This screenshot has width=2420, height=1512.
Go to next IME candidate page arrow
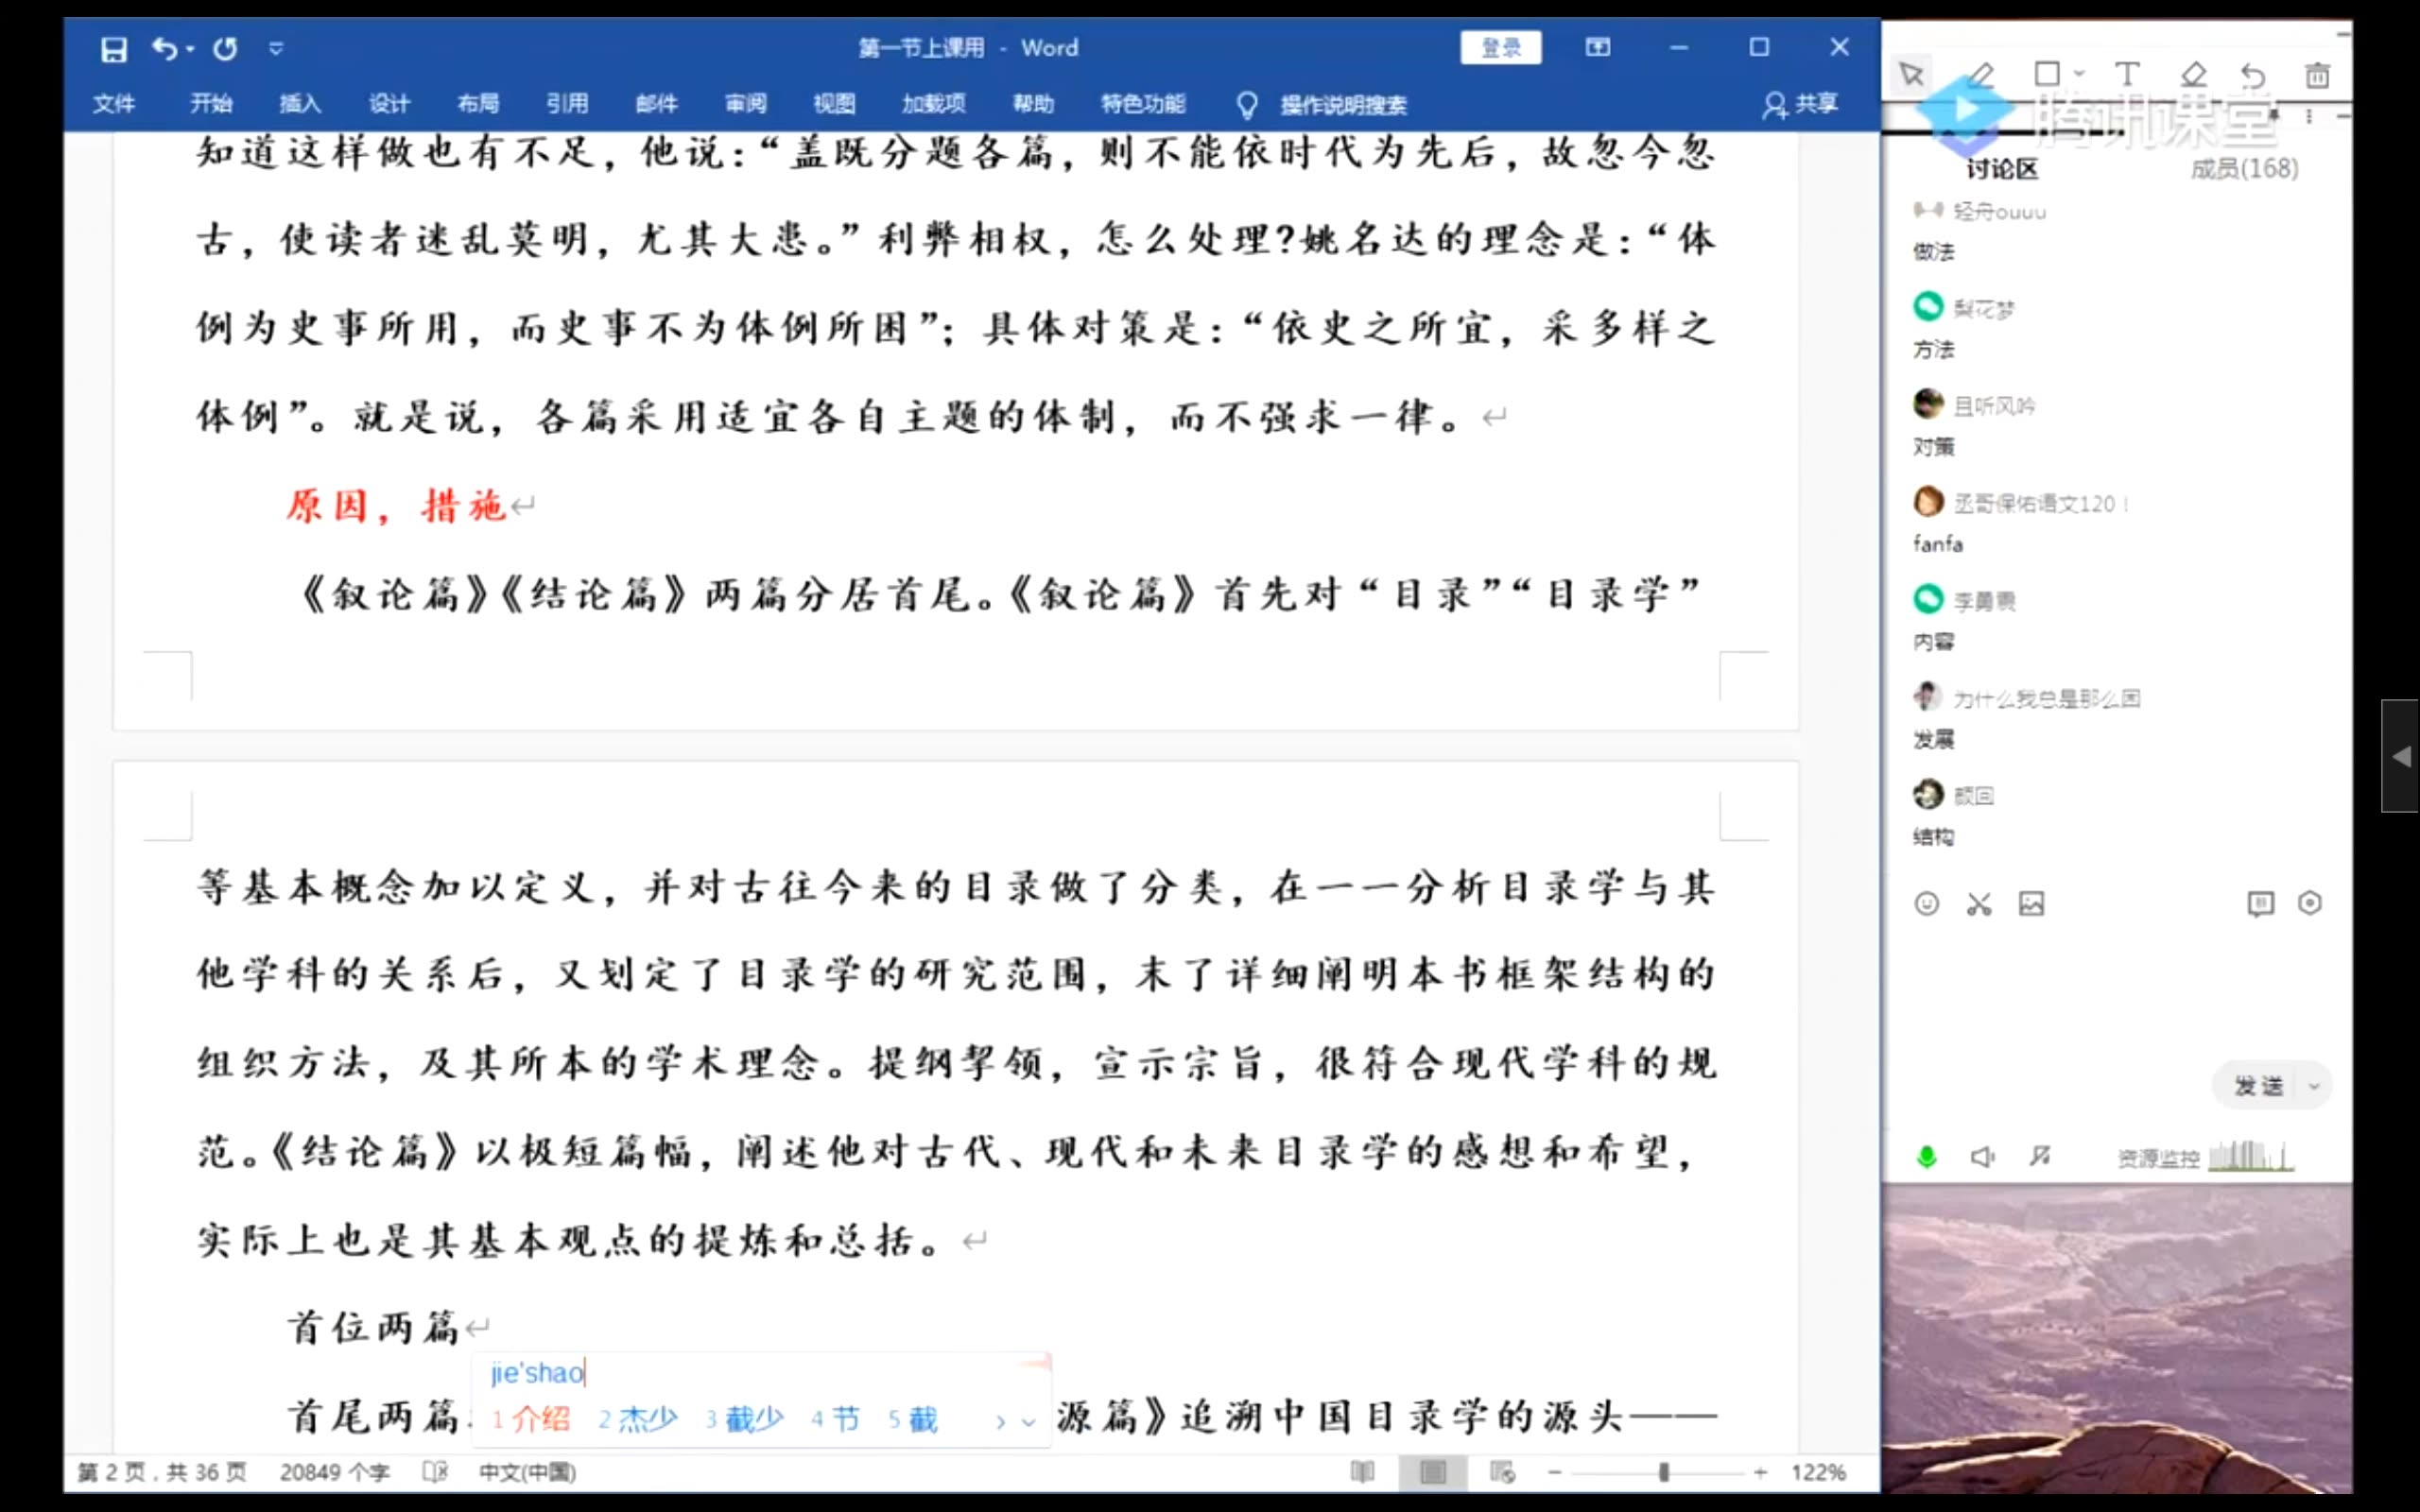click(x=1000, y=1421)
